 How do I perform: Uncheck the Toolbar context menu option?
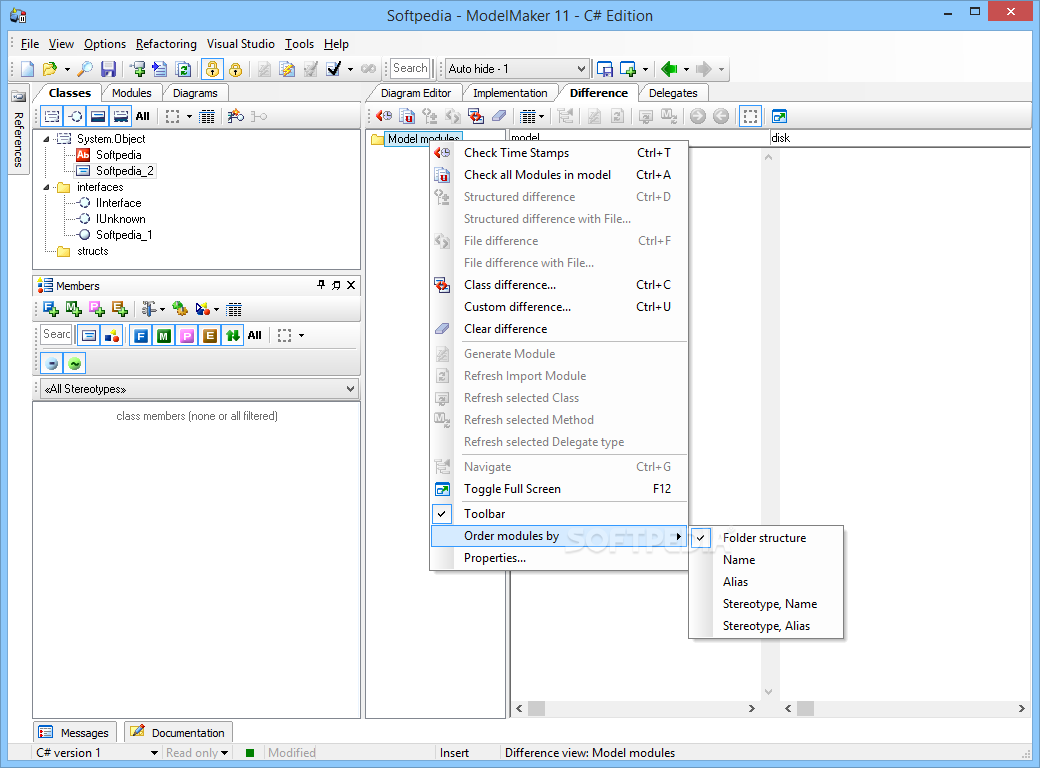558,514
